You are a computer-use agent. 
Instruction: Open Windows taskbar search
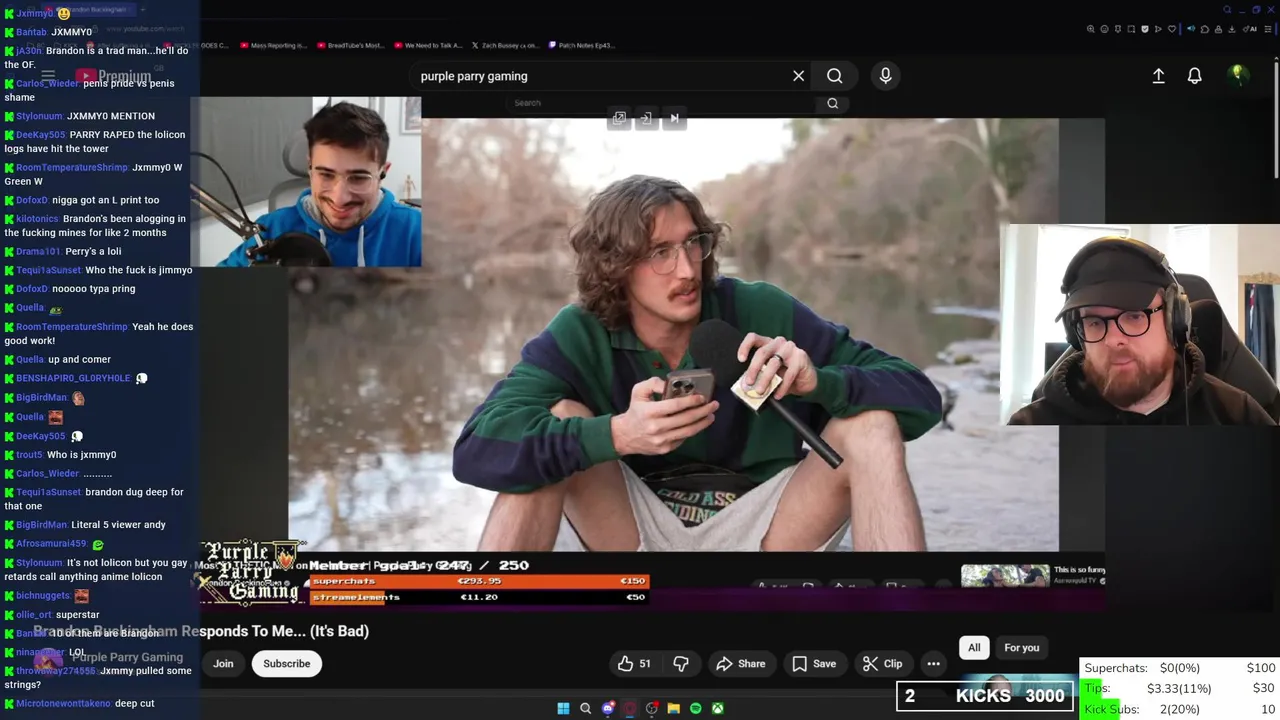(x=585, y=708)
